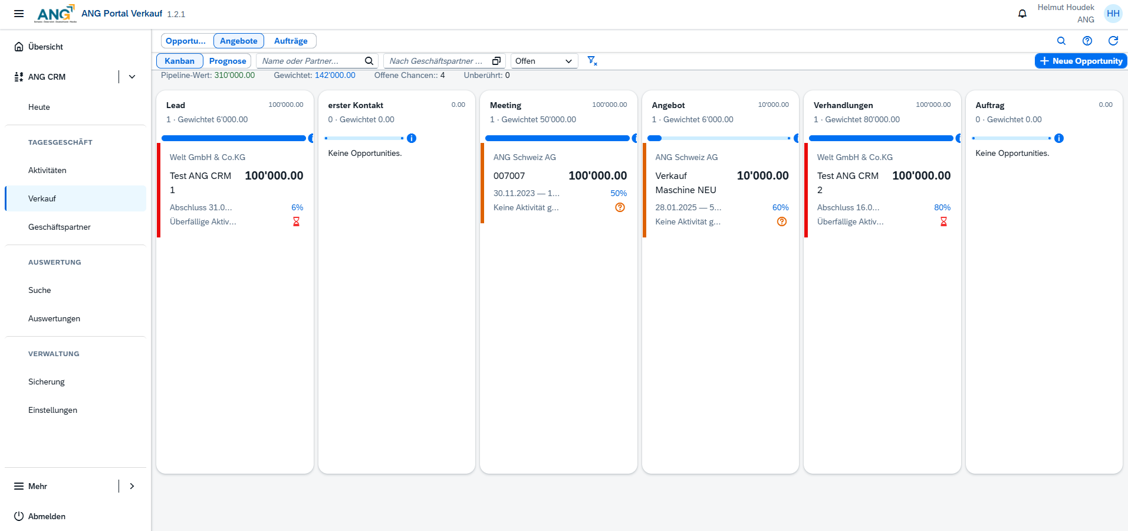Viewport: 1128px width, 531px height.
Task: Open Verkauf in the sidebar
Action: 75,199
